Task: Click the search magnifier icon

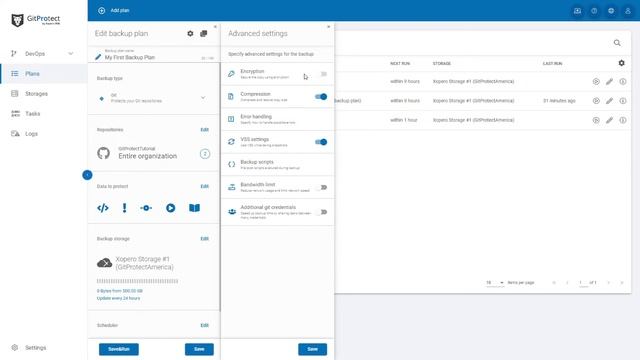Action: tap(617, 43)
